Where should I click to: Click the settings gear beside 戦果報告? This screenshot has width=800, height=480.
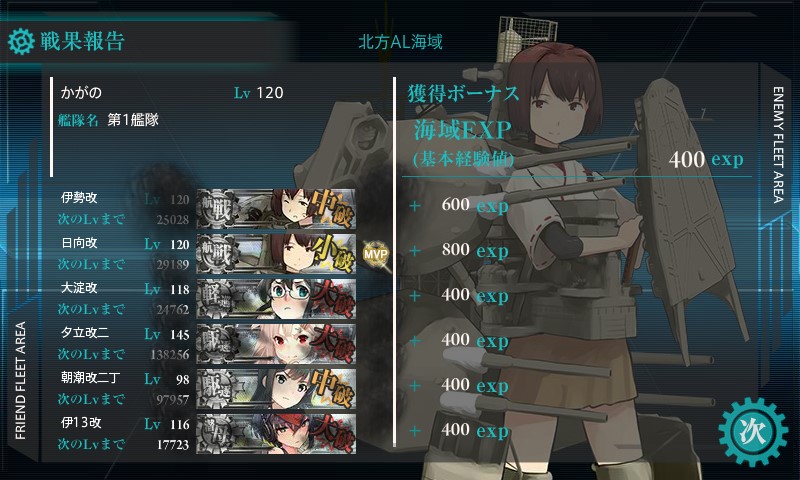tap(21, 41)
